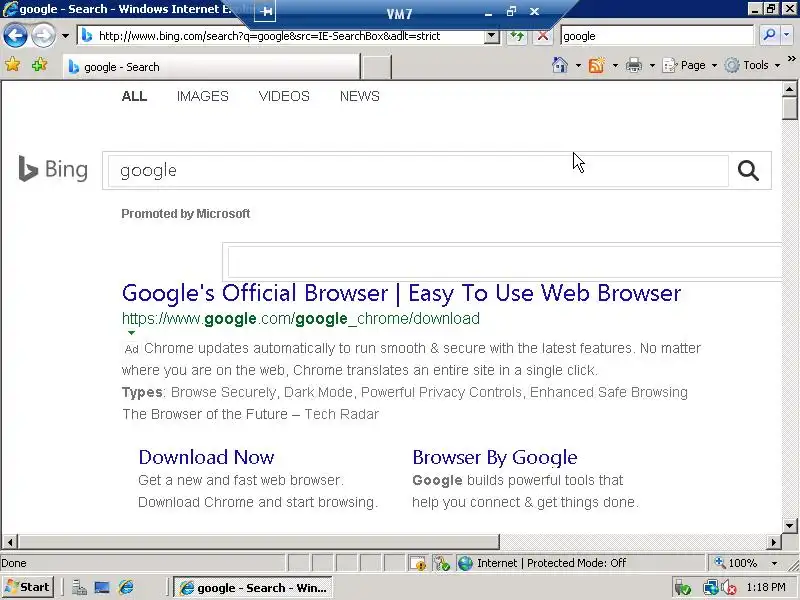Image resolution: width=800 pixels, height=600 pixels.
Task: Switch to the NEWS results tab
Action: point(360,96)
